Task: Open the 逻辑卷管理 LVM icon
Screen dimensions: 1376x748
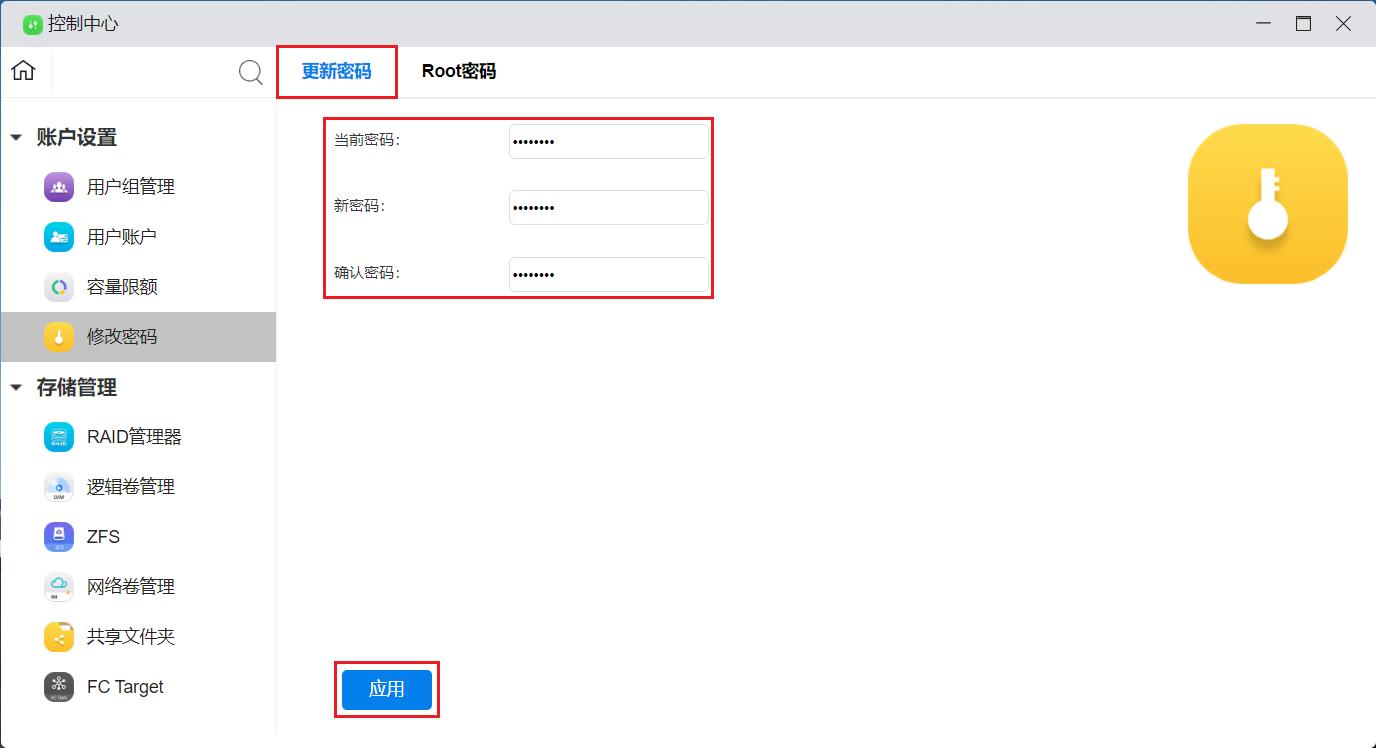Action: pos(59,487)
